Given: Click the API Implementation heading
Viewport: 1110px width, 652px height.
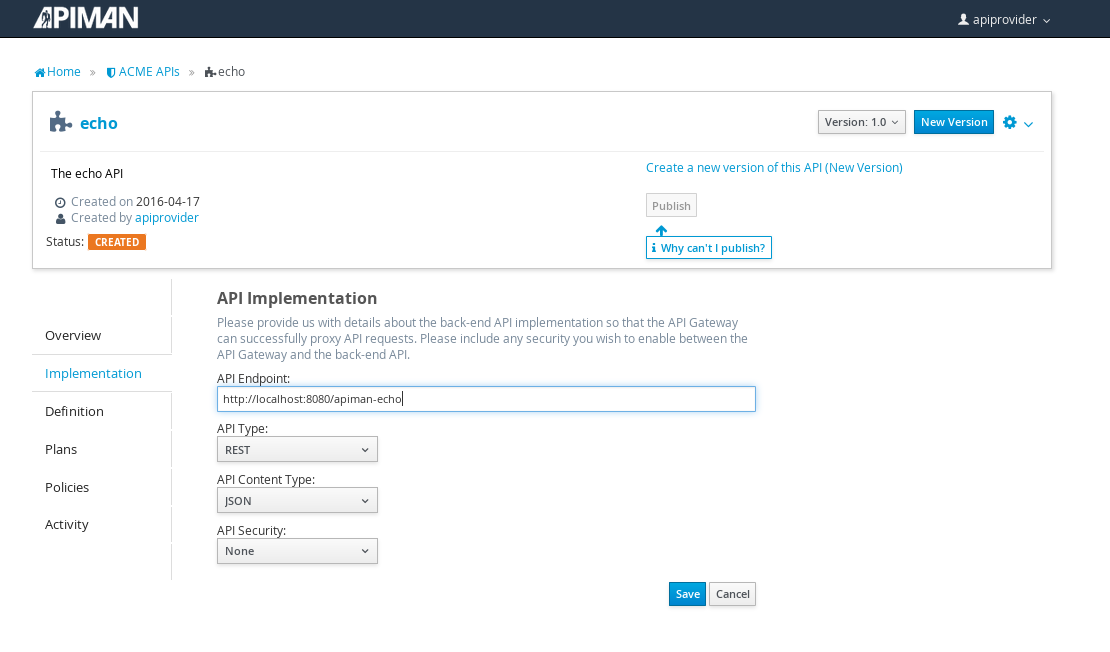Looking at the screenshot, I should (x=297, y=298).
